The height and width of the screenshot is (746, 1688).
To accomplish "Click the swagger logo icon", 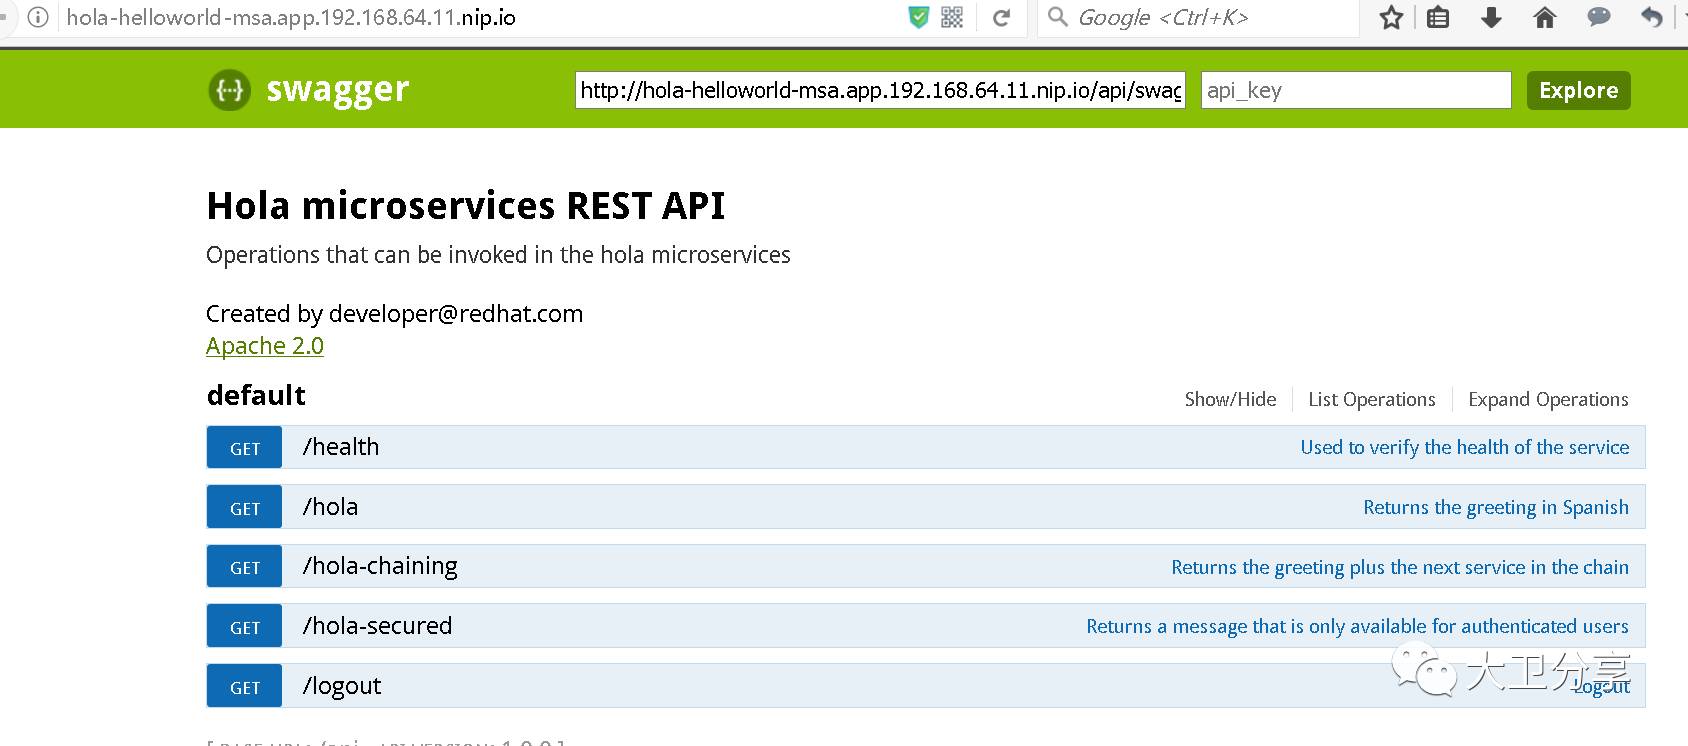I will click(x=229, y=90).
